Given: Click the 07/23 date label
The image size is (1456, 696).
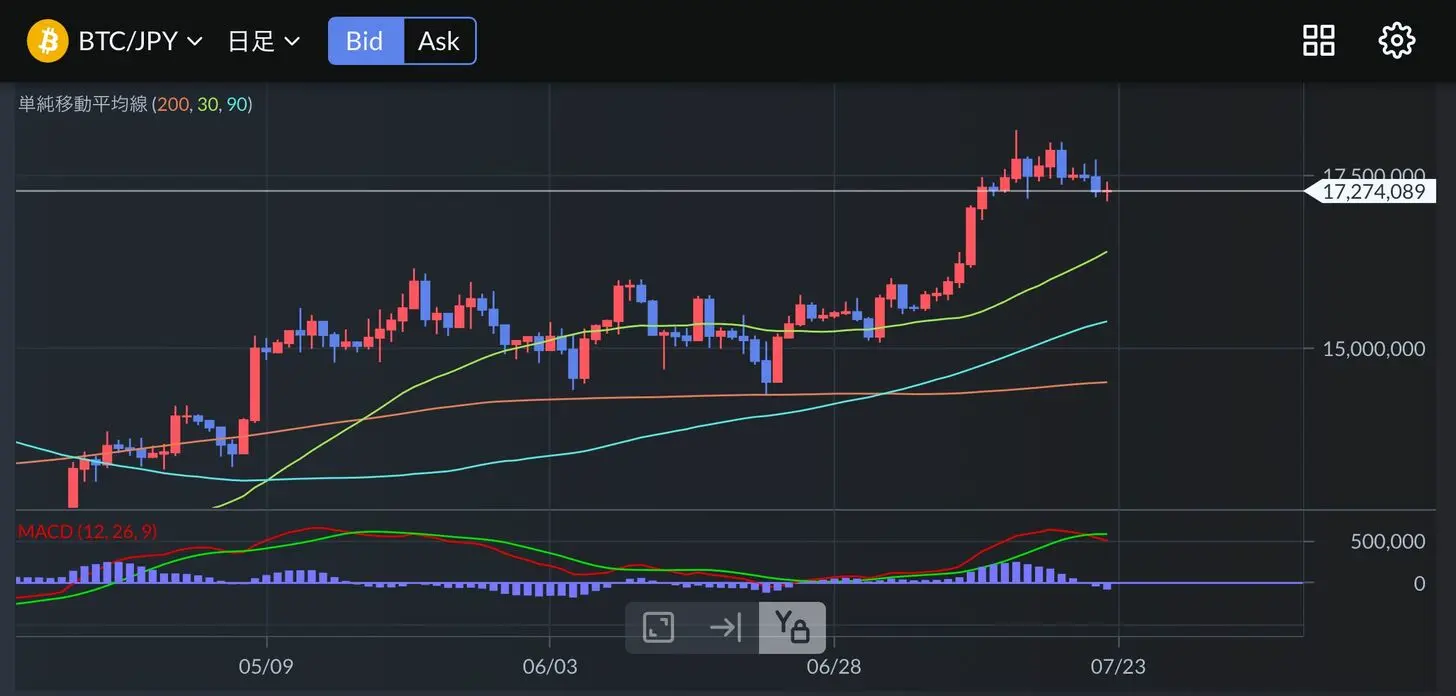Looking at the screenshot, I should click(x=1118, y=666).
